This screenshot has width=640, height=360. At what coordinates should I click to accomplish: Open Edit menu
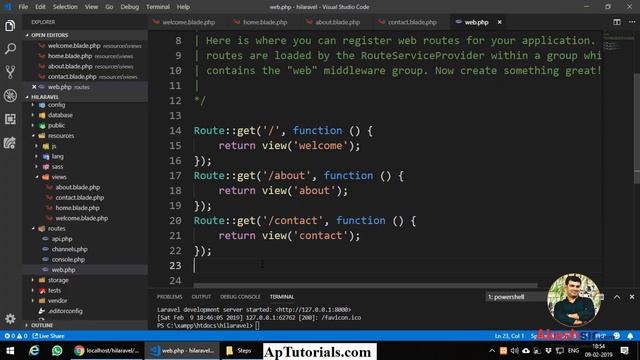40,7
